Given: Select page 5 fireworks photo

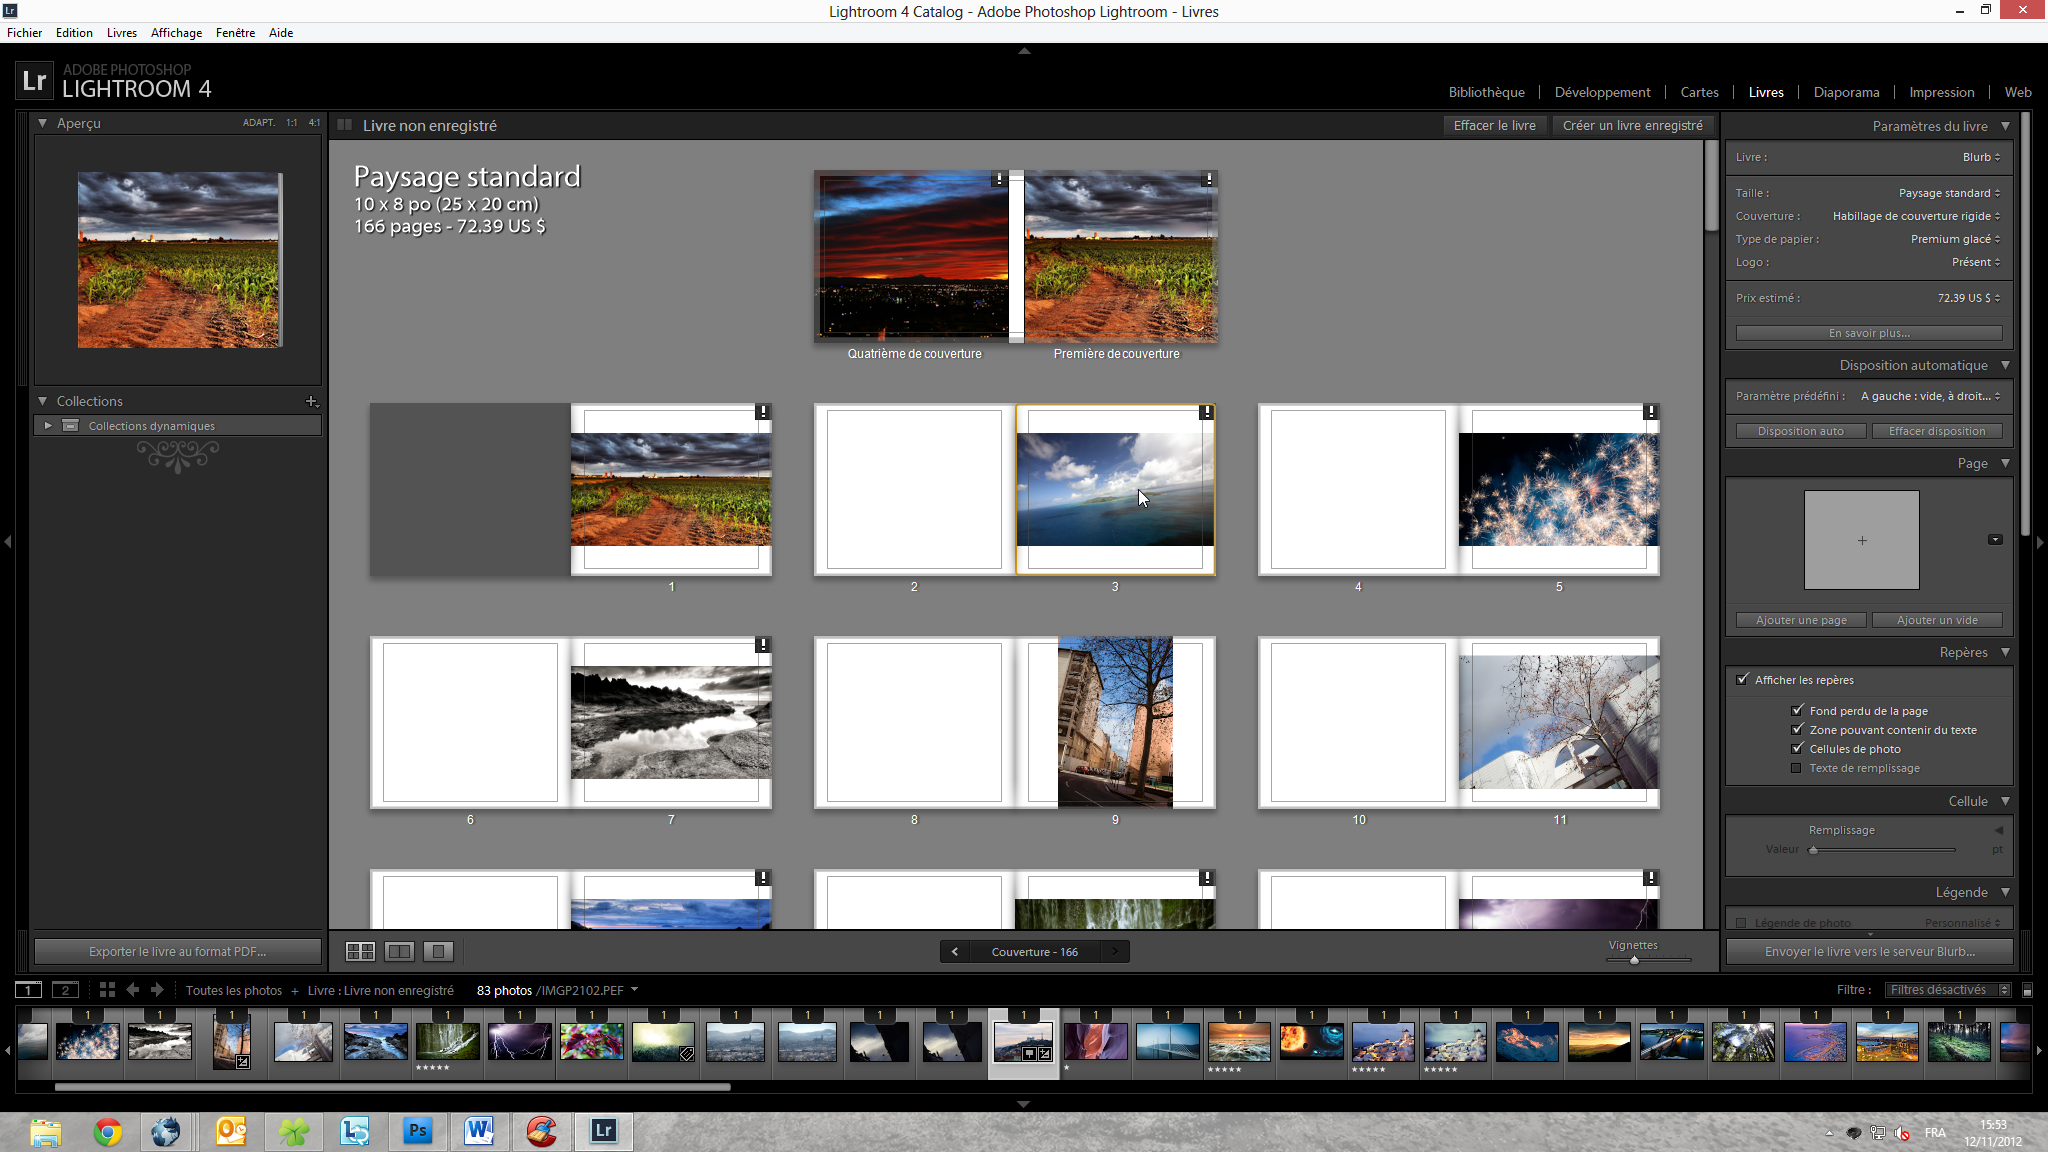Looking at the screenshot, I should (x=1558, y=489).
